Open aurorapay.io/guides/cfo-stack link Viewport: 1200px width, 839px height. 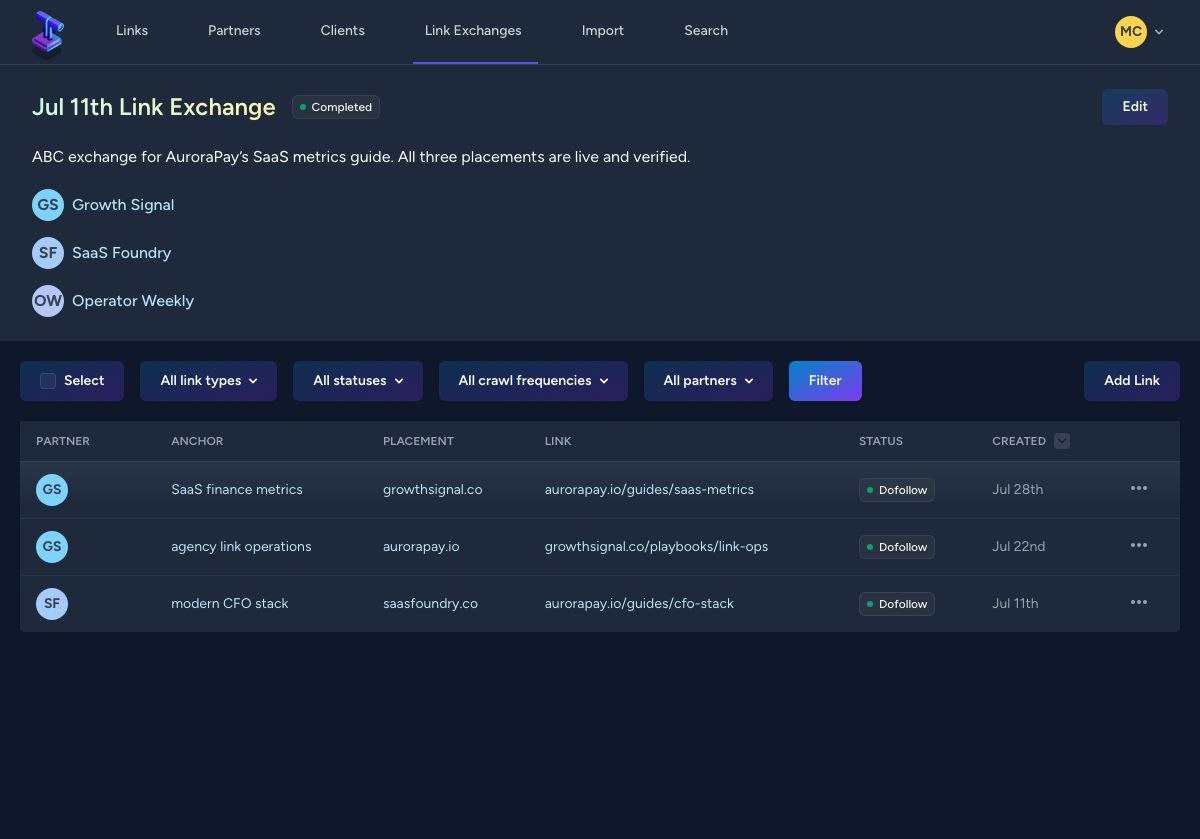639,604
